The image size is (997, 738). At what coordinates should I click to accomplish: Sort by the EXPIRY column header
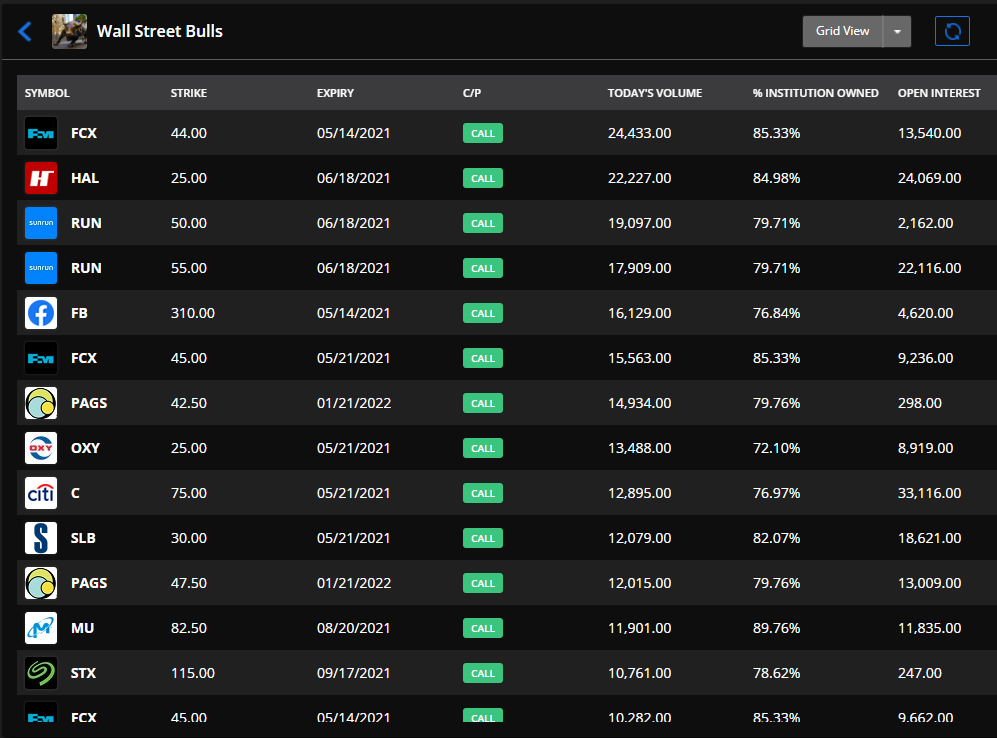335,93
